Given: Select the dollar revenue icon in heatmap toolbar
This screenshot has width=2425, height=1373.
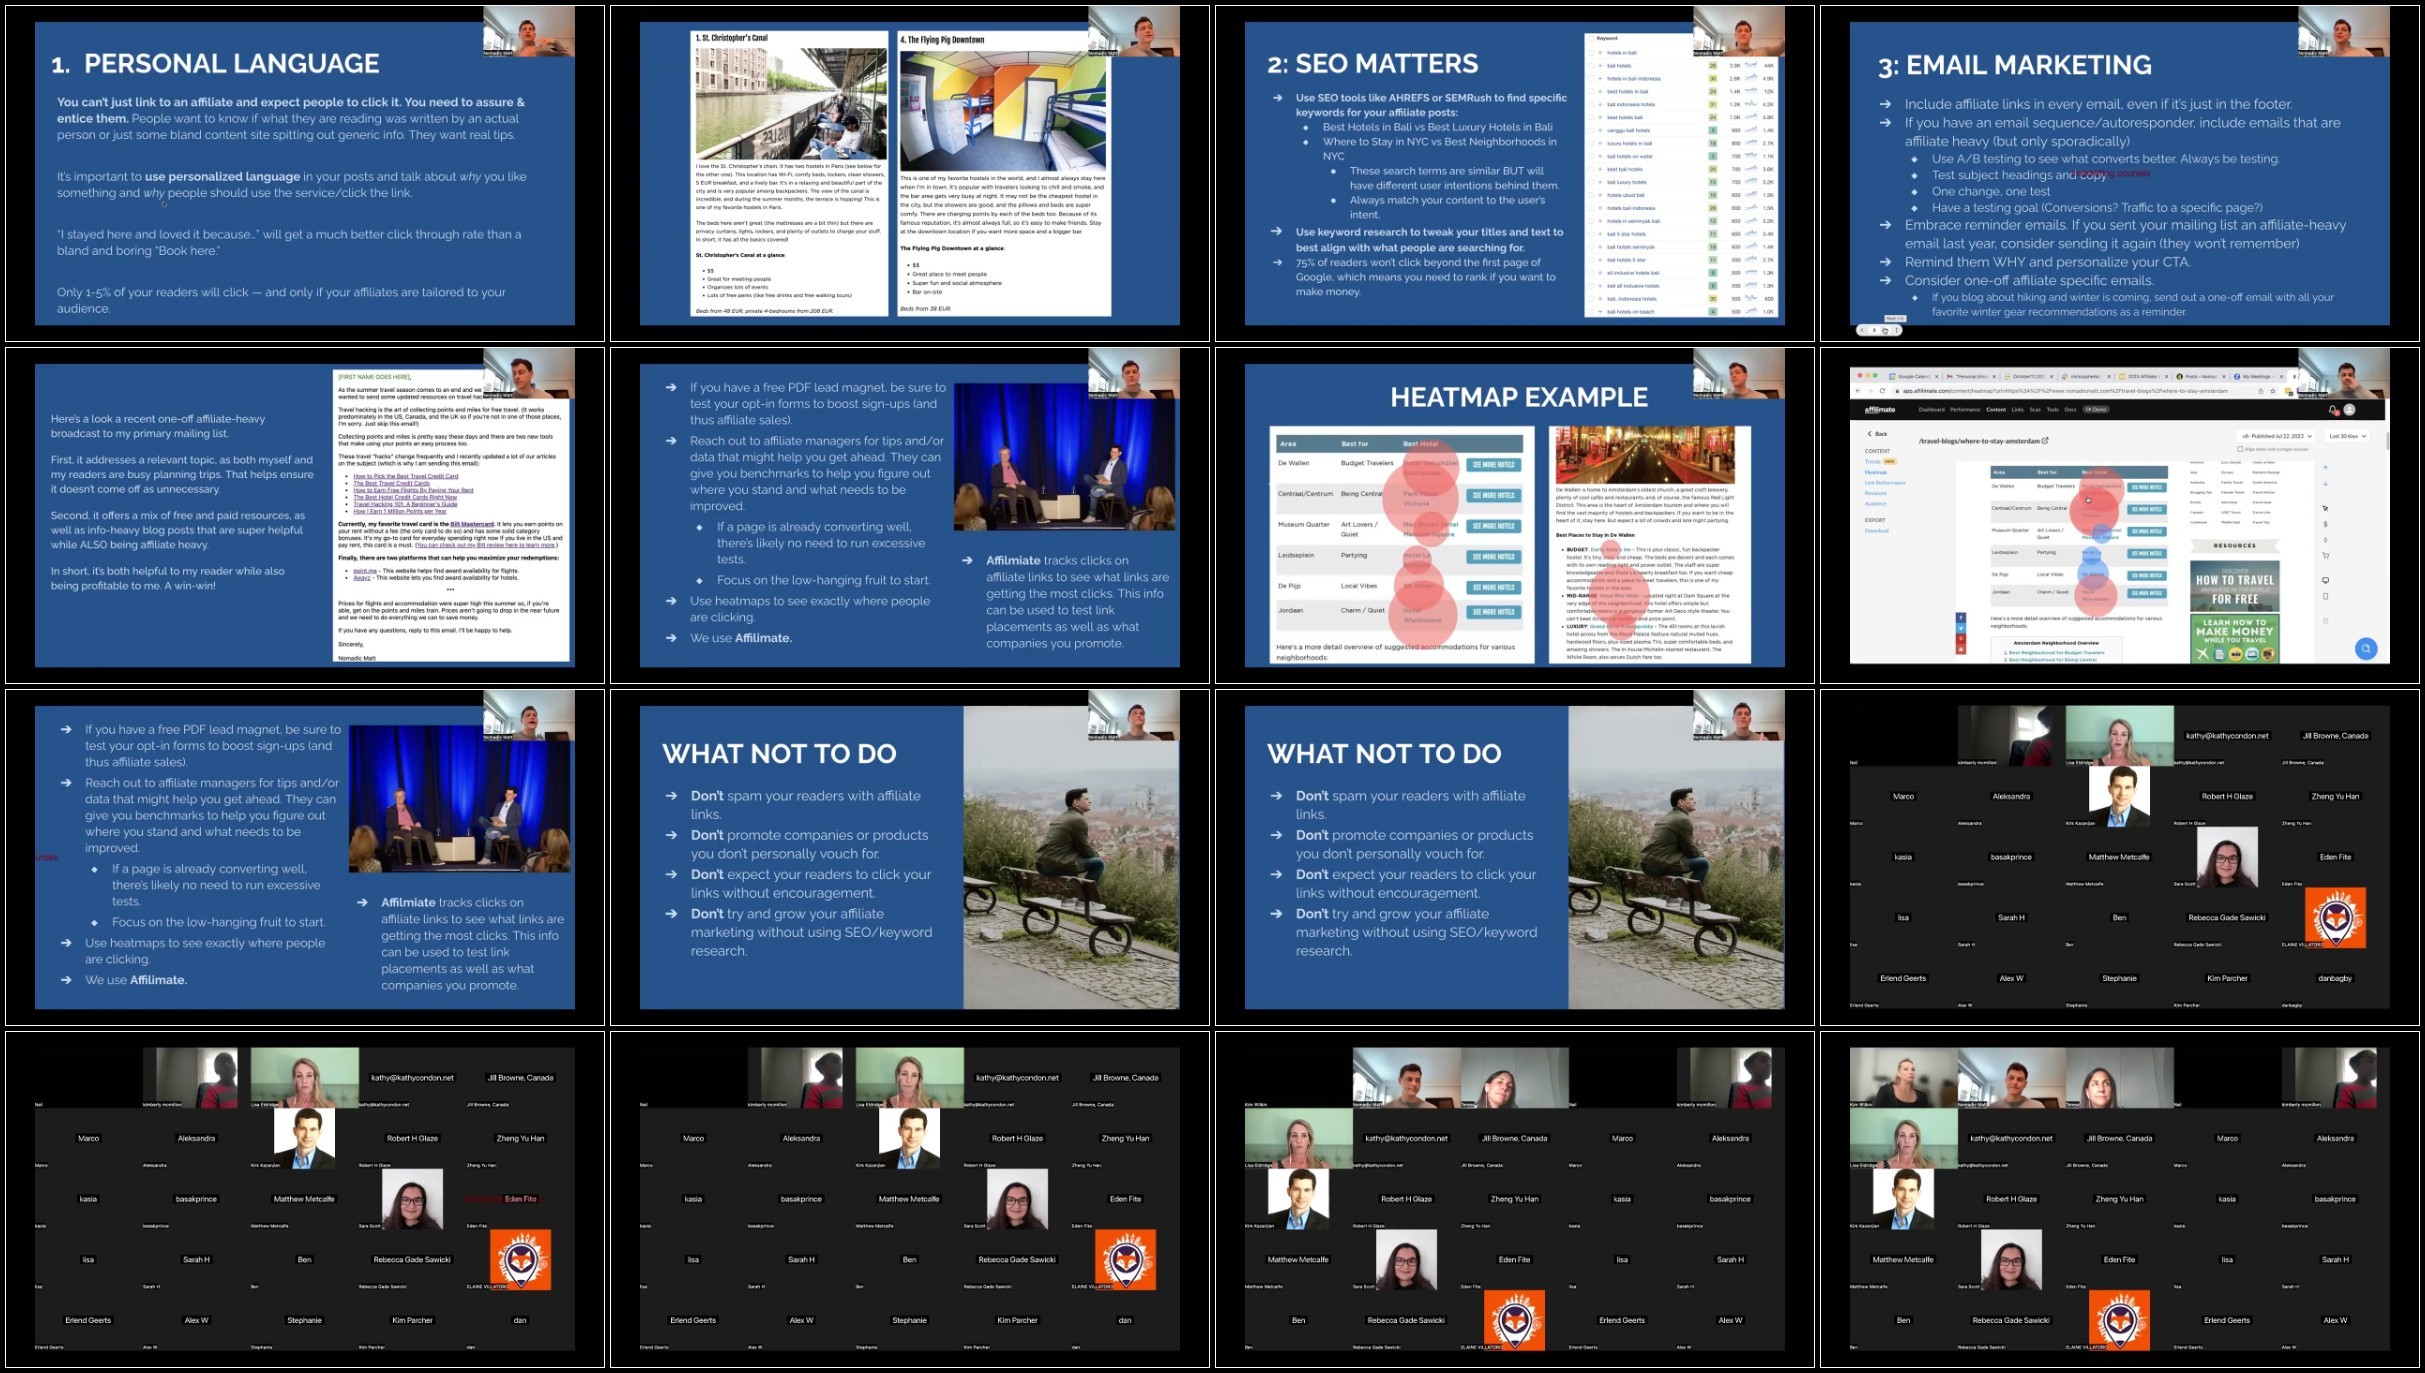Looking at the screenshot, I should tap(2325, 524).
